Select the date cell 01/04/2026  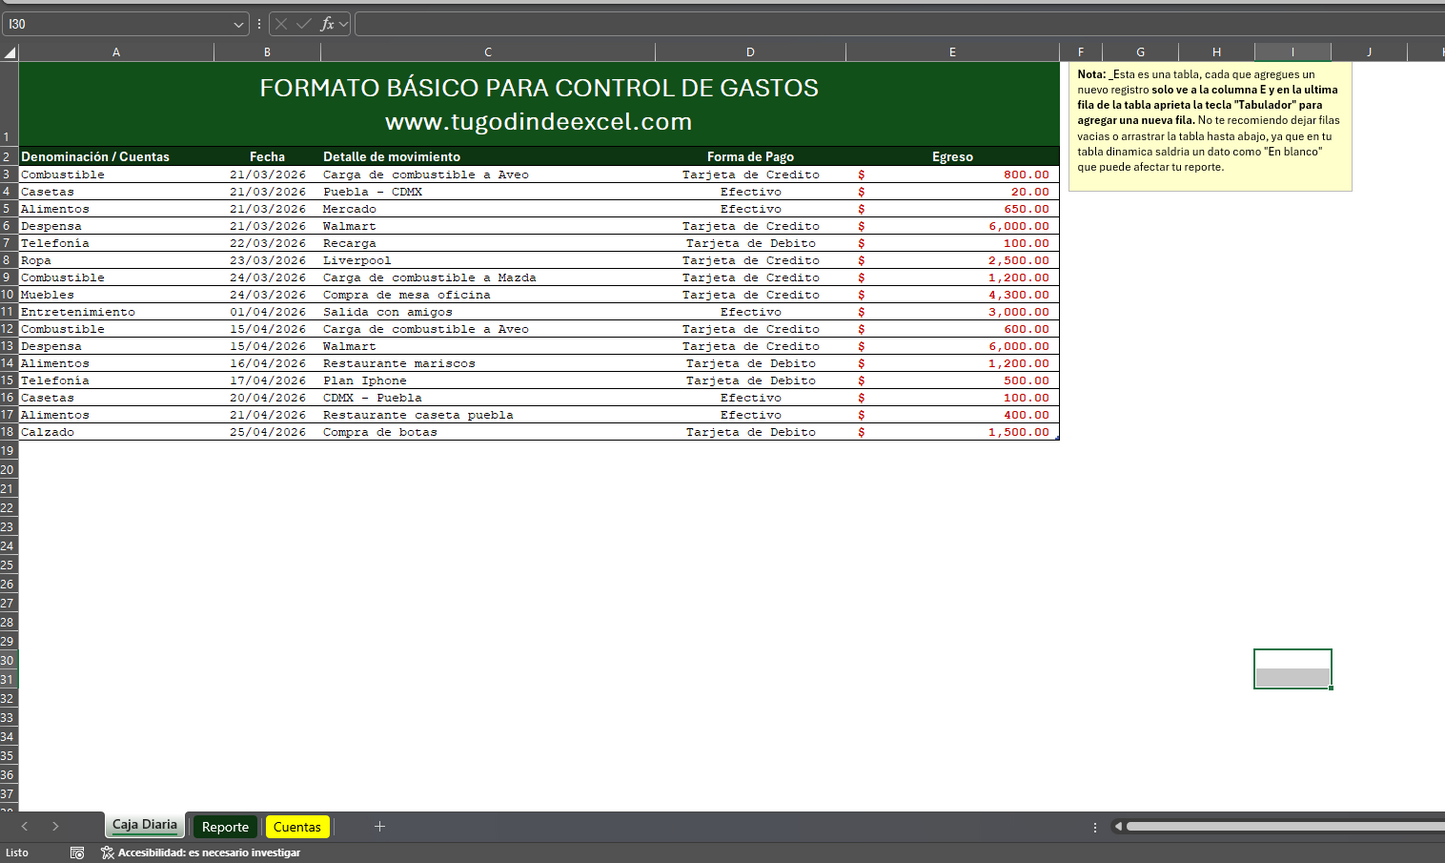pyautogui.click(x=267, y=312)
